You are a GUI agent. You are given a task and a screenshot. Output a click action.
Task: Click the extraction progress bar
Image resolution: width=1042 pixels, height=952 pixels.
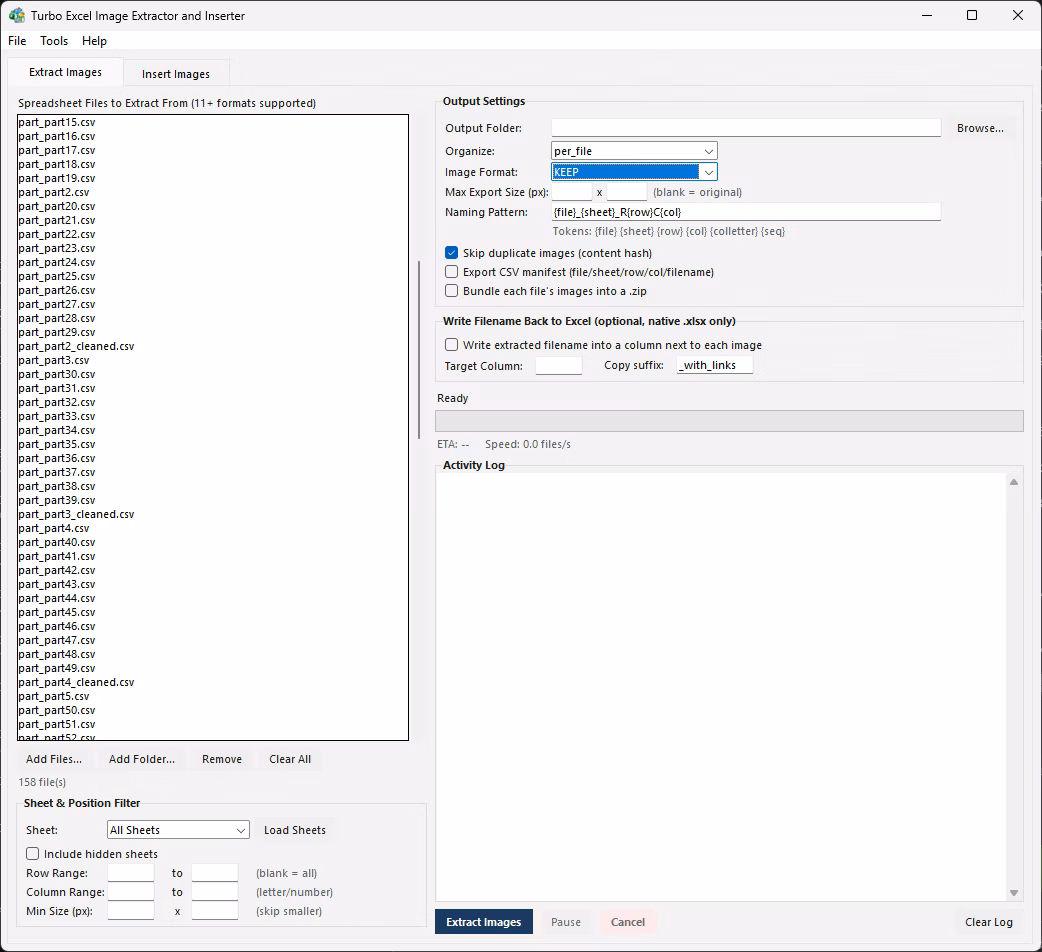pyautogui.click(x=729, y=421)
